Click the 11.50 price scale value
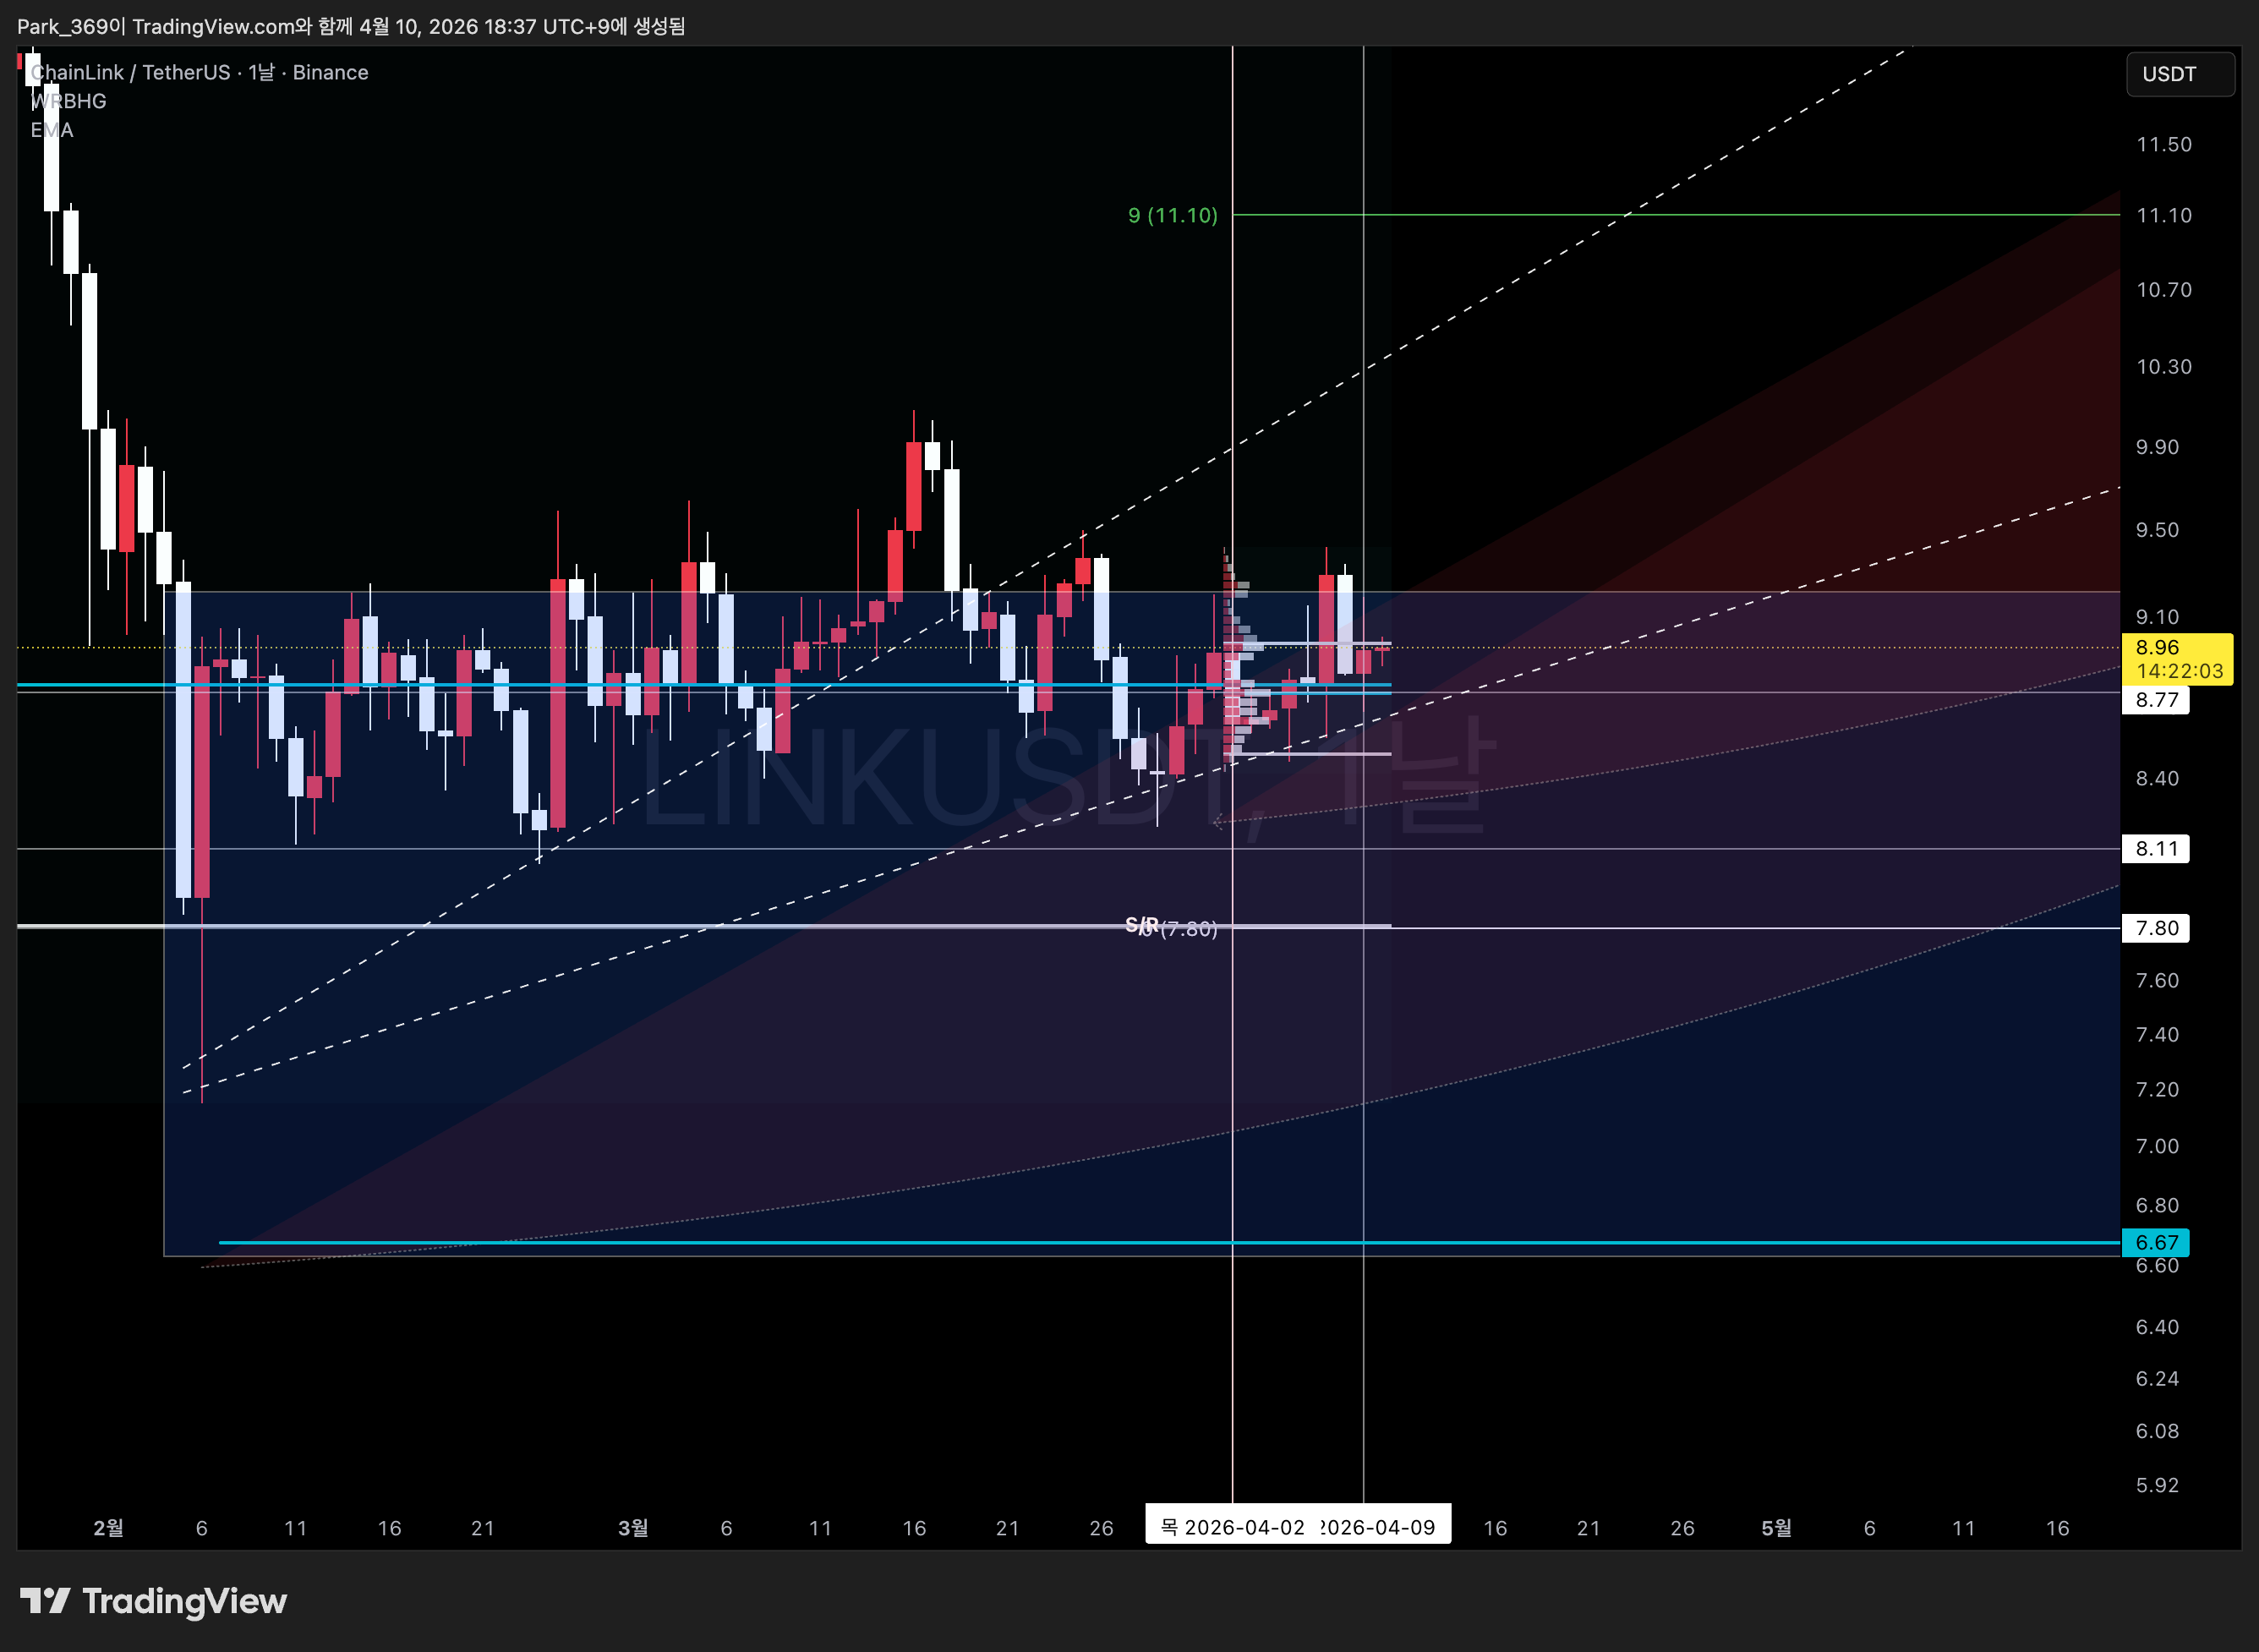 click(2164, 144)
